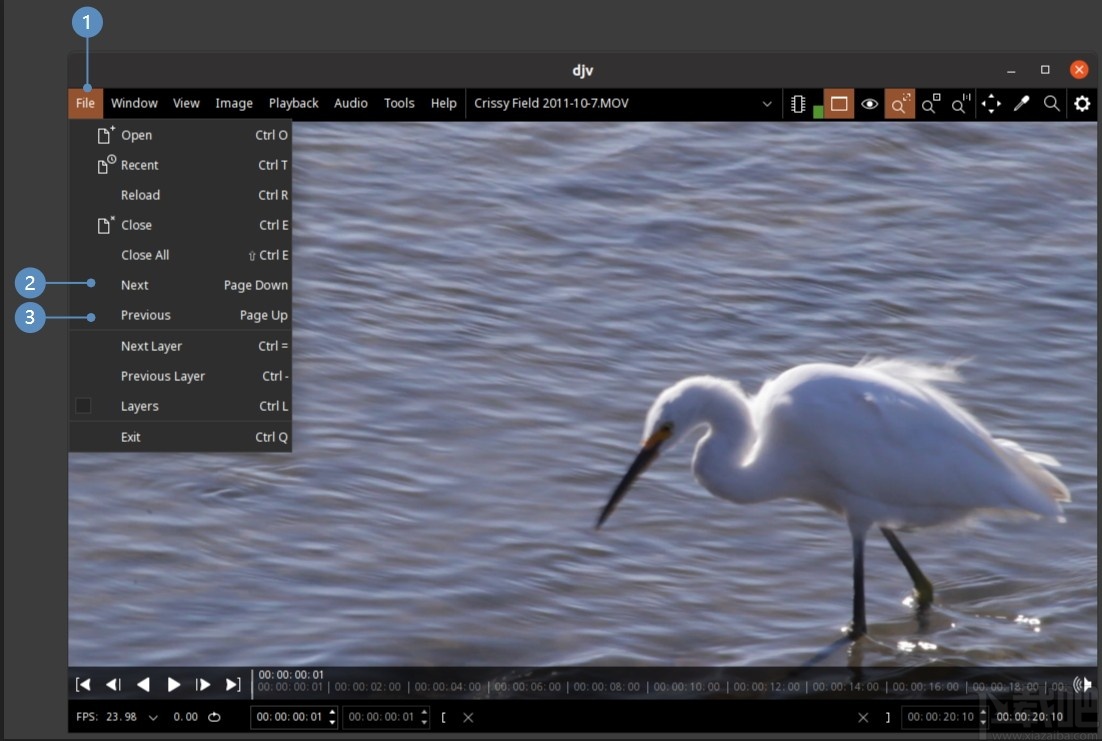Toggle the Layers checkbox in File menu
Viewport: 1102px width, 741px height.
click(x=84, y=406)
